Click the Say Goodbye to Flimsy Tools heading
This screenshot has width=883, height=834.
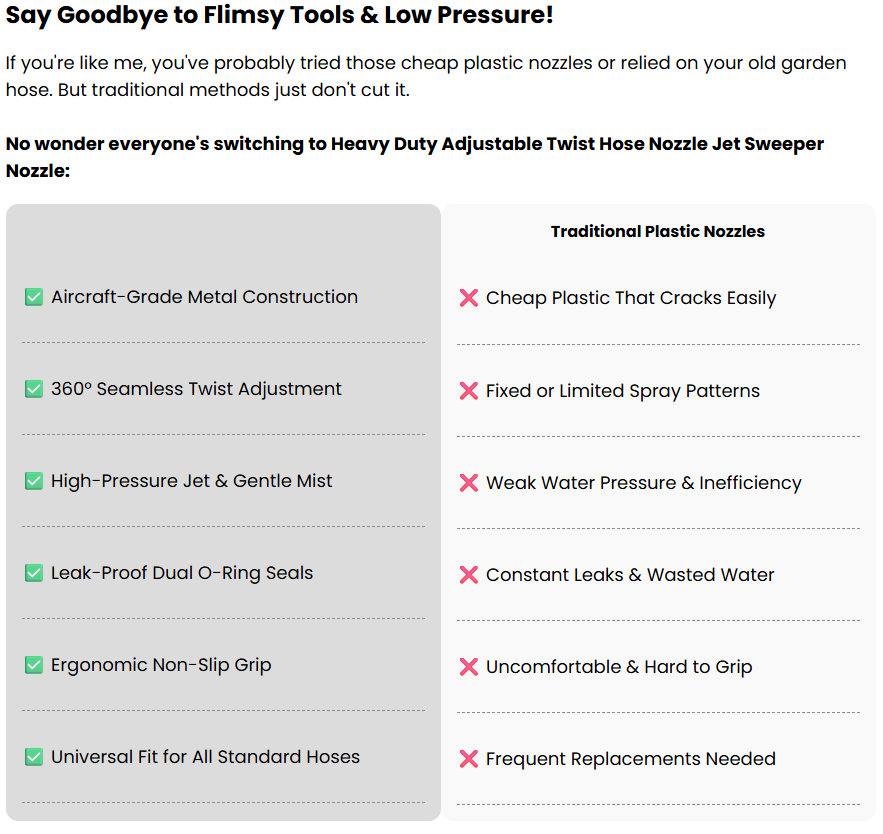[x=279, y=15]
